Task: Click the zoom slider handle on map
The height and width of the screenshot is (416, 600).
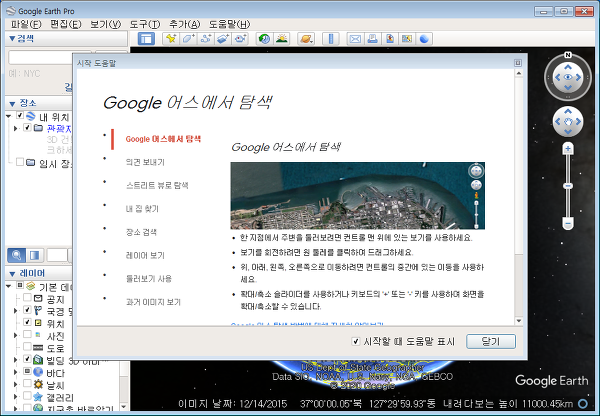Action: (x=568, y=186)
